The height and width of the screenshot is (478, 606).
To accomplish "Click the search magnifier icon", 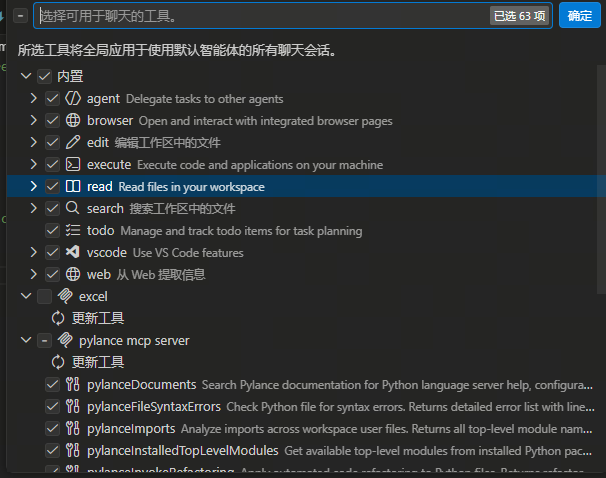I will (x=73, y=208).
